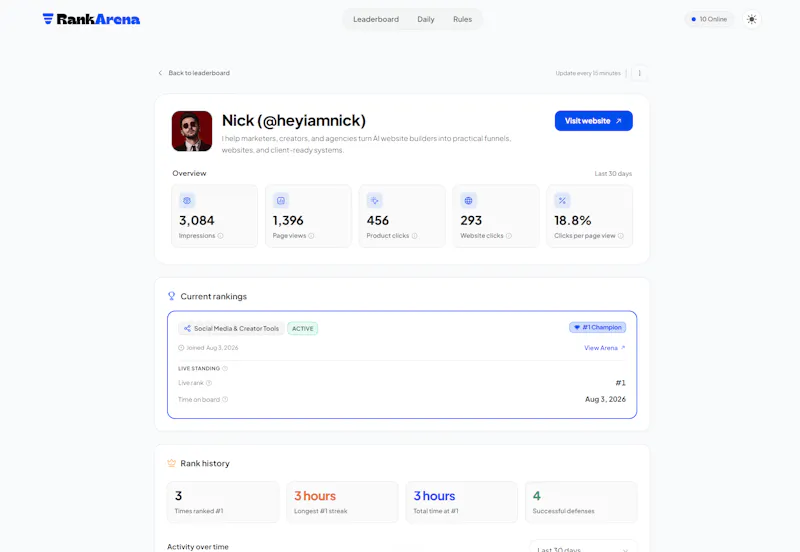Click the #1 live rank value
This screenshot has width=800, height=552.
click(620, 383)
